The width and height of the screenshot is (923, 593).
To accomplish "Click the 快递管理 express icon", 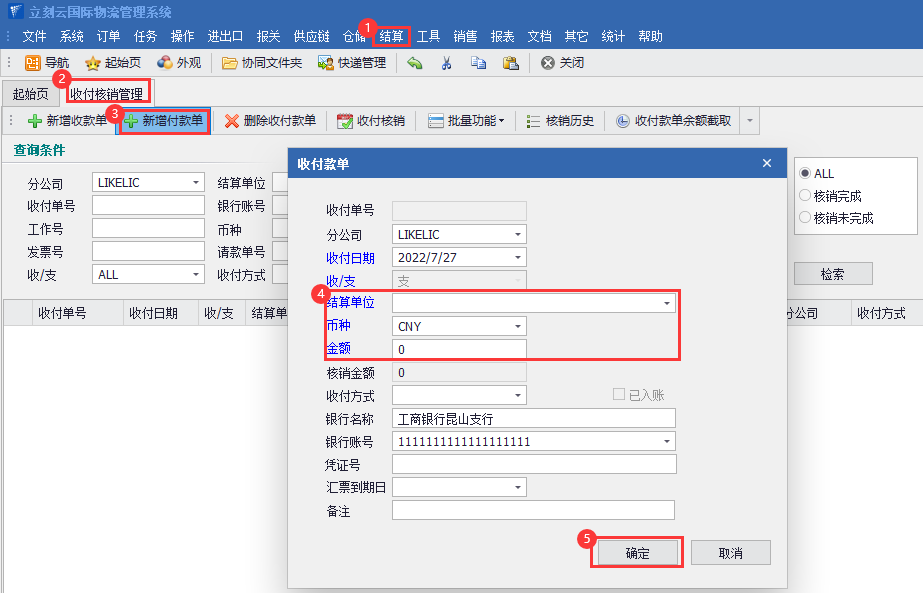I will click(326, 63).
